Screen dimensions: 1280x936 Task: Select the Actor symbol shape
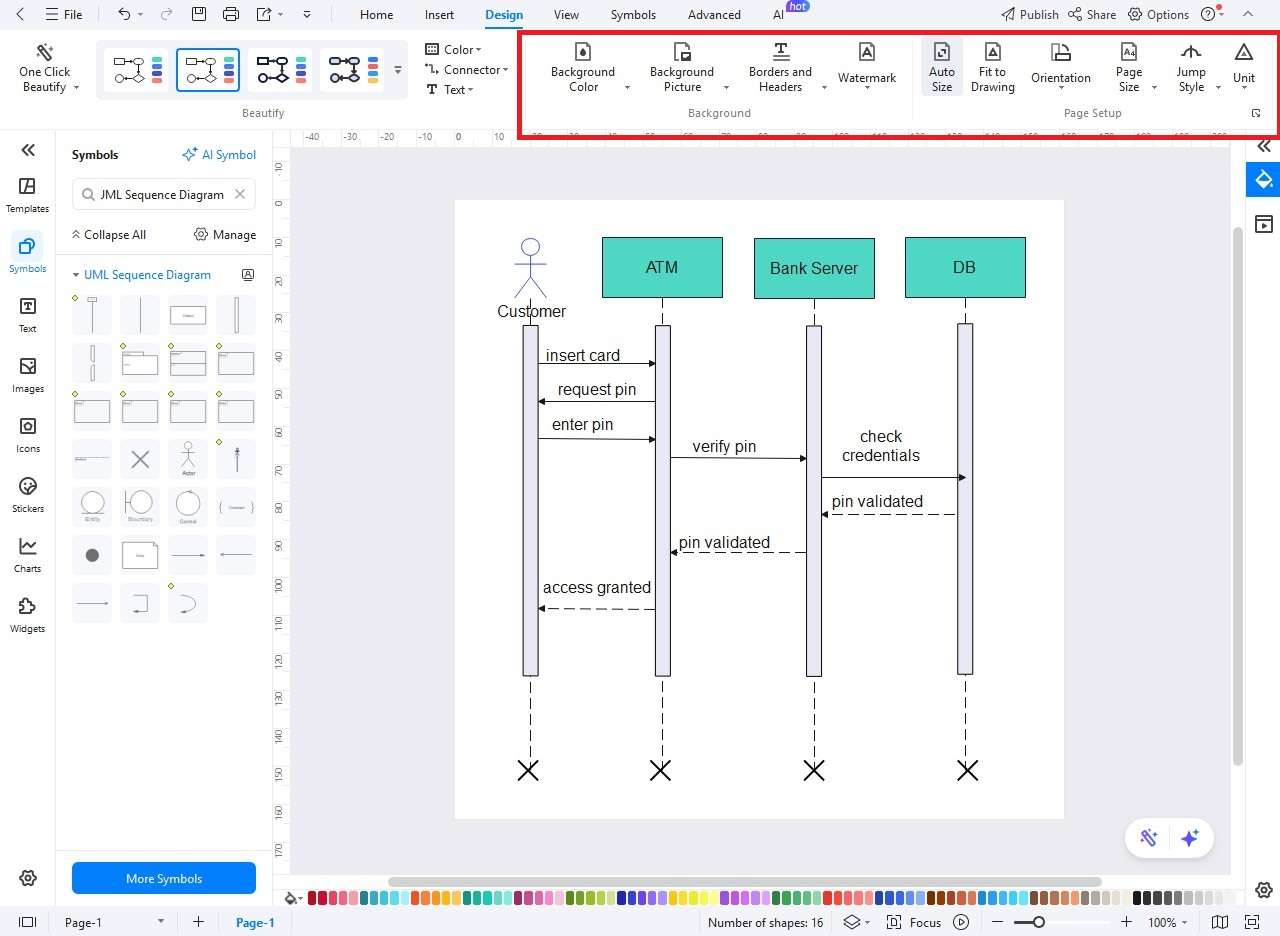pyautogui.click(x=188, y=459)
